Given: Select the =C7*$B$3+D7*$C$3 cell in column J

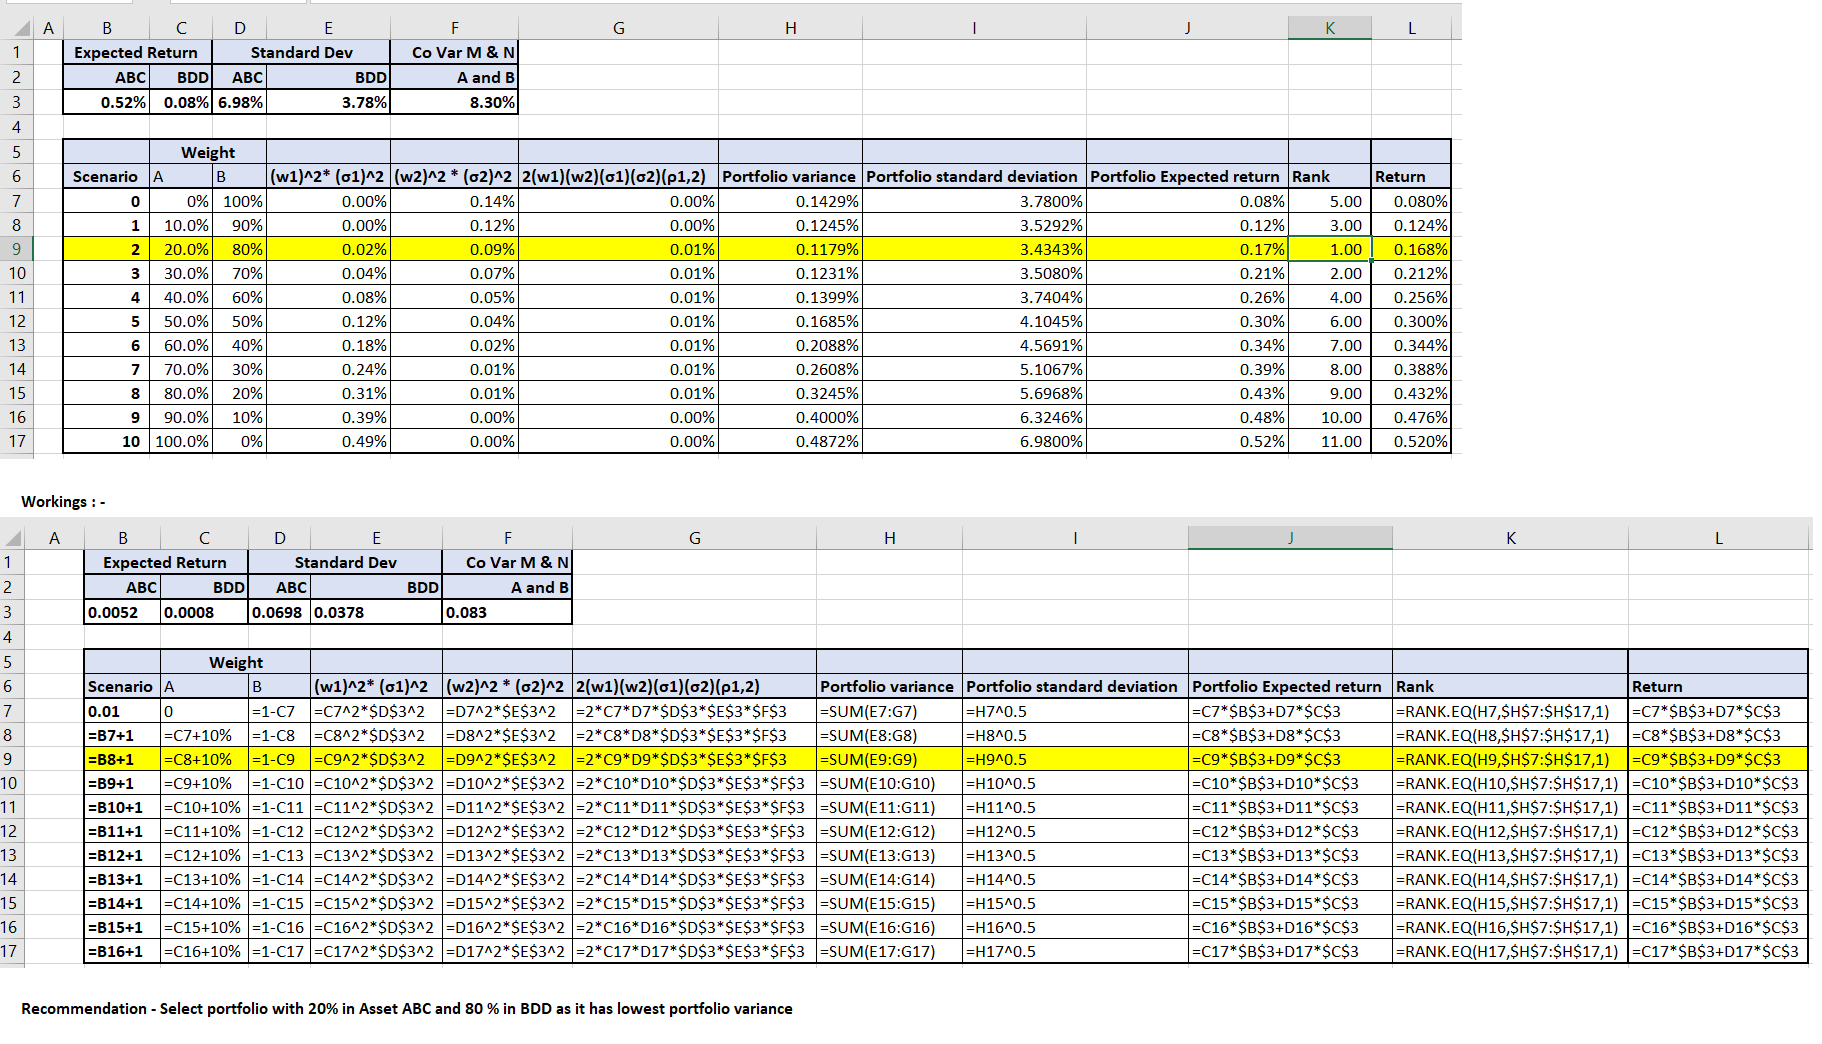Looking at the screenshot, I should (1290, 711).
